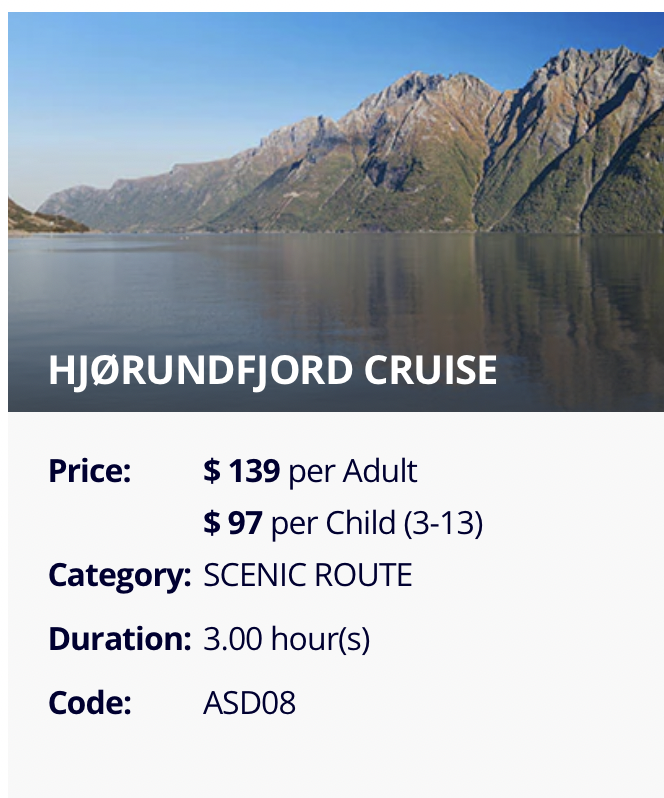The width and height of the screenshot is (664, 798).
Task: Click the Category label
Action: 120,576
